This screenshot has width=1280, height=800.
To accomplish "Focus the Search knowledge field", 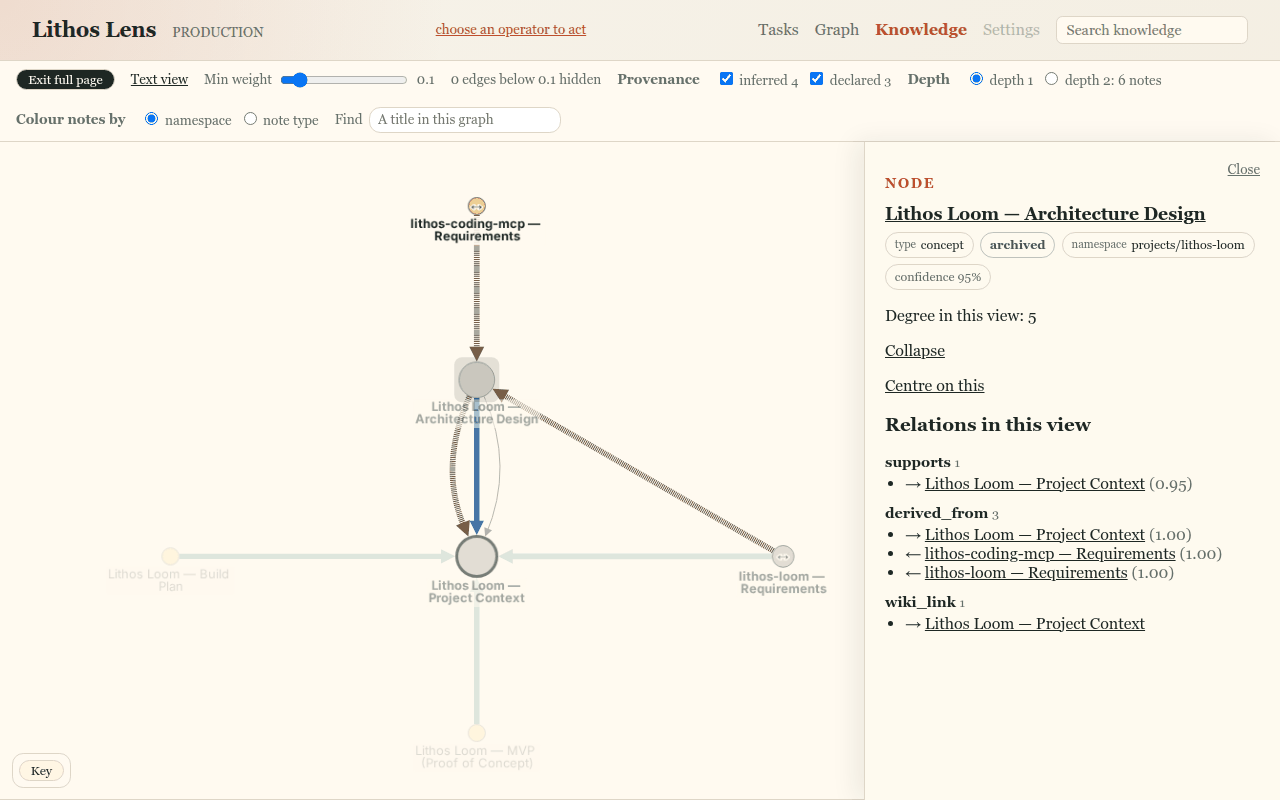I will pyautogui.click(x=1152, y=30).
